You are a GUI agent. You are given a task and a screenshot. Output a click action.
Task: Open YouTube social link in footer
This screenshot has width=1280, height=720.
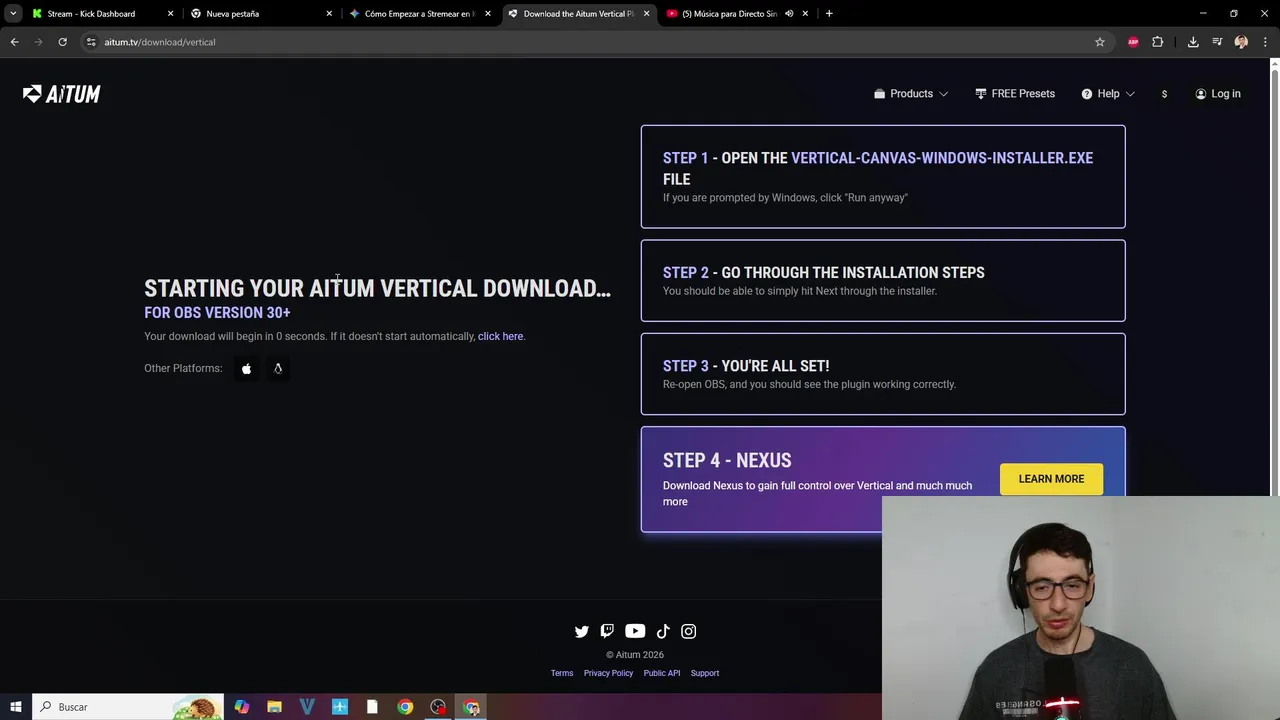pyautogui.click(x=635, y=631)
